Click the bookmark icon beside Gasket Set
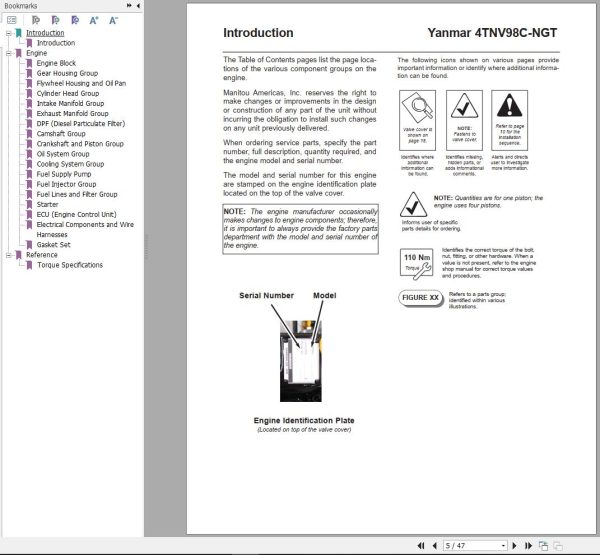This screenshot has width=600, height=555. pyautogui.click(x=29, y=245)
